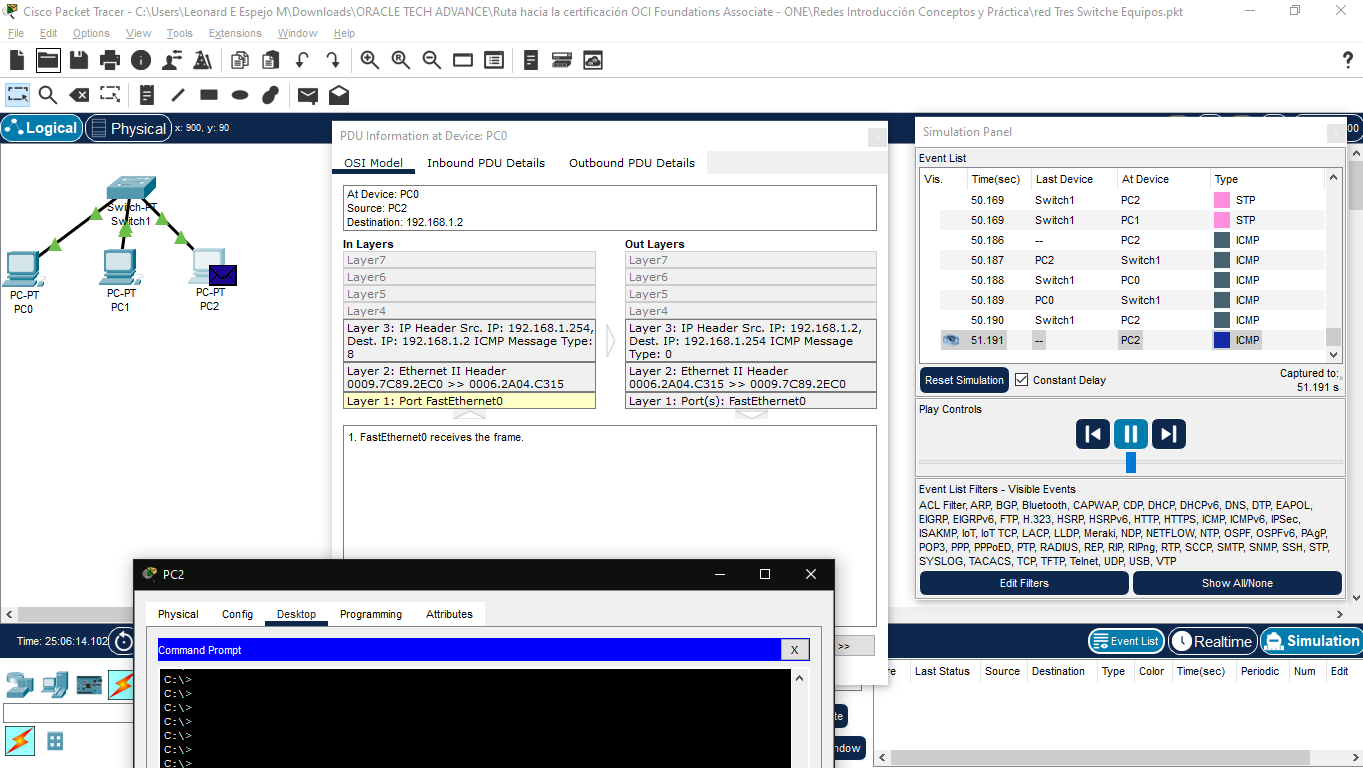The width and height of the screenshot is (1363, 768).
Task: Open Network Information icon in toolbar
Action: click(x=141, y=60)
